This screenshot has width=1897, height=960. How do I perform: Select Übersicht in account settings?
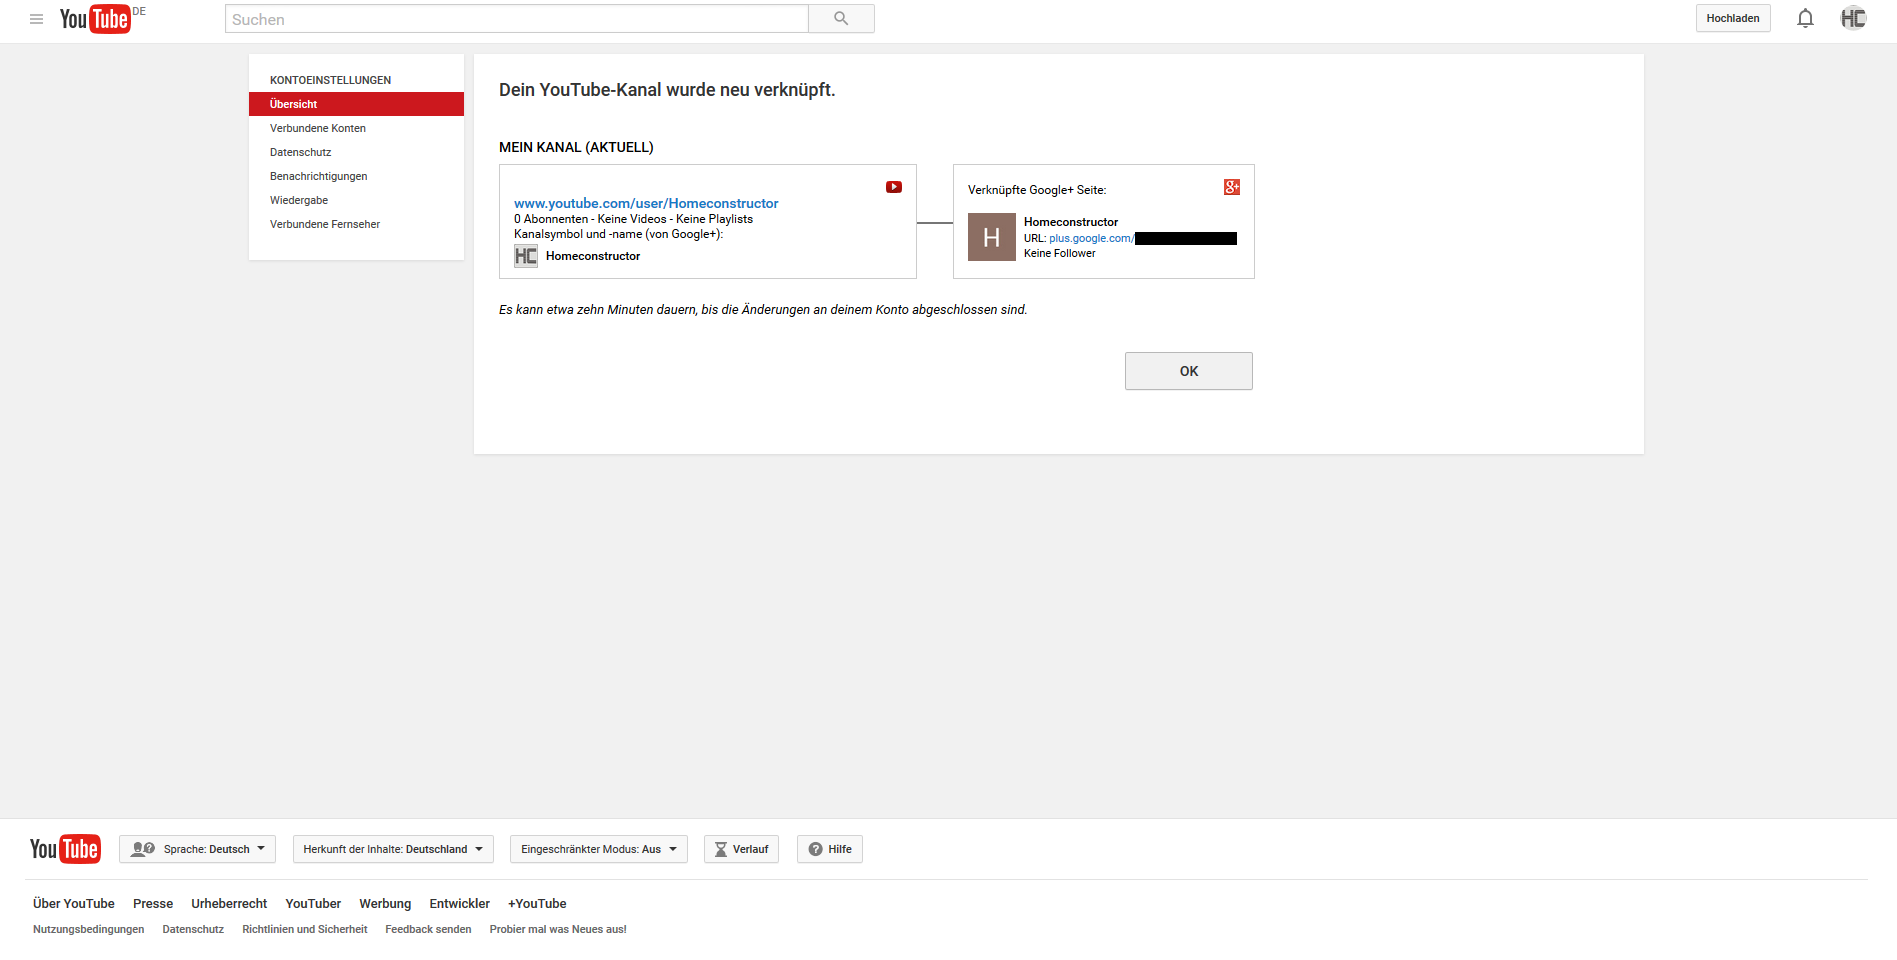pyautogui.click(x=356, y=104)
